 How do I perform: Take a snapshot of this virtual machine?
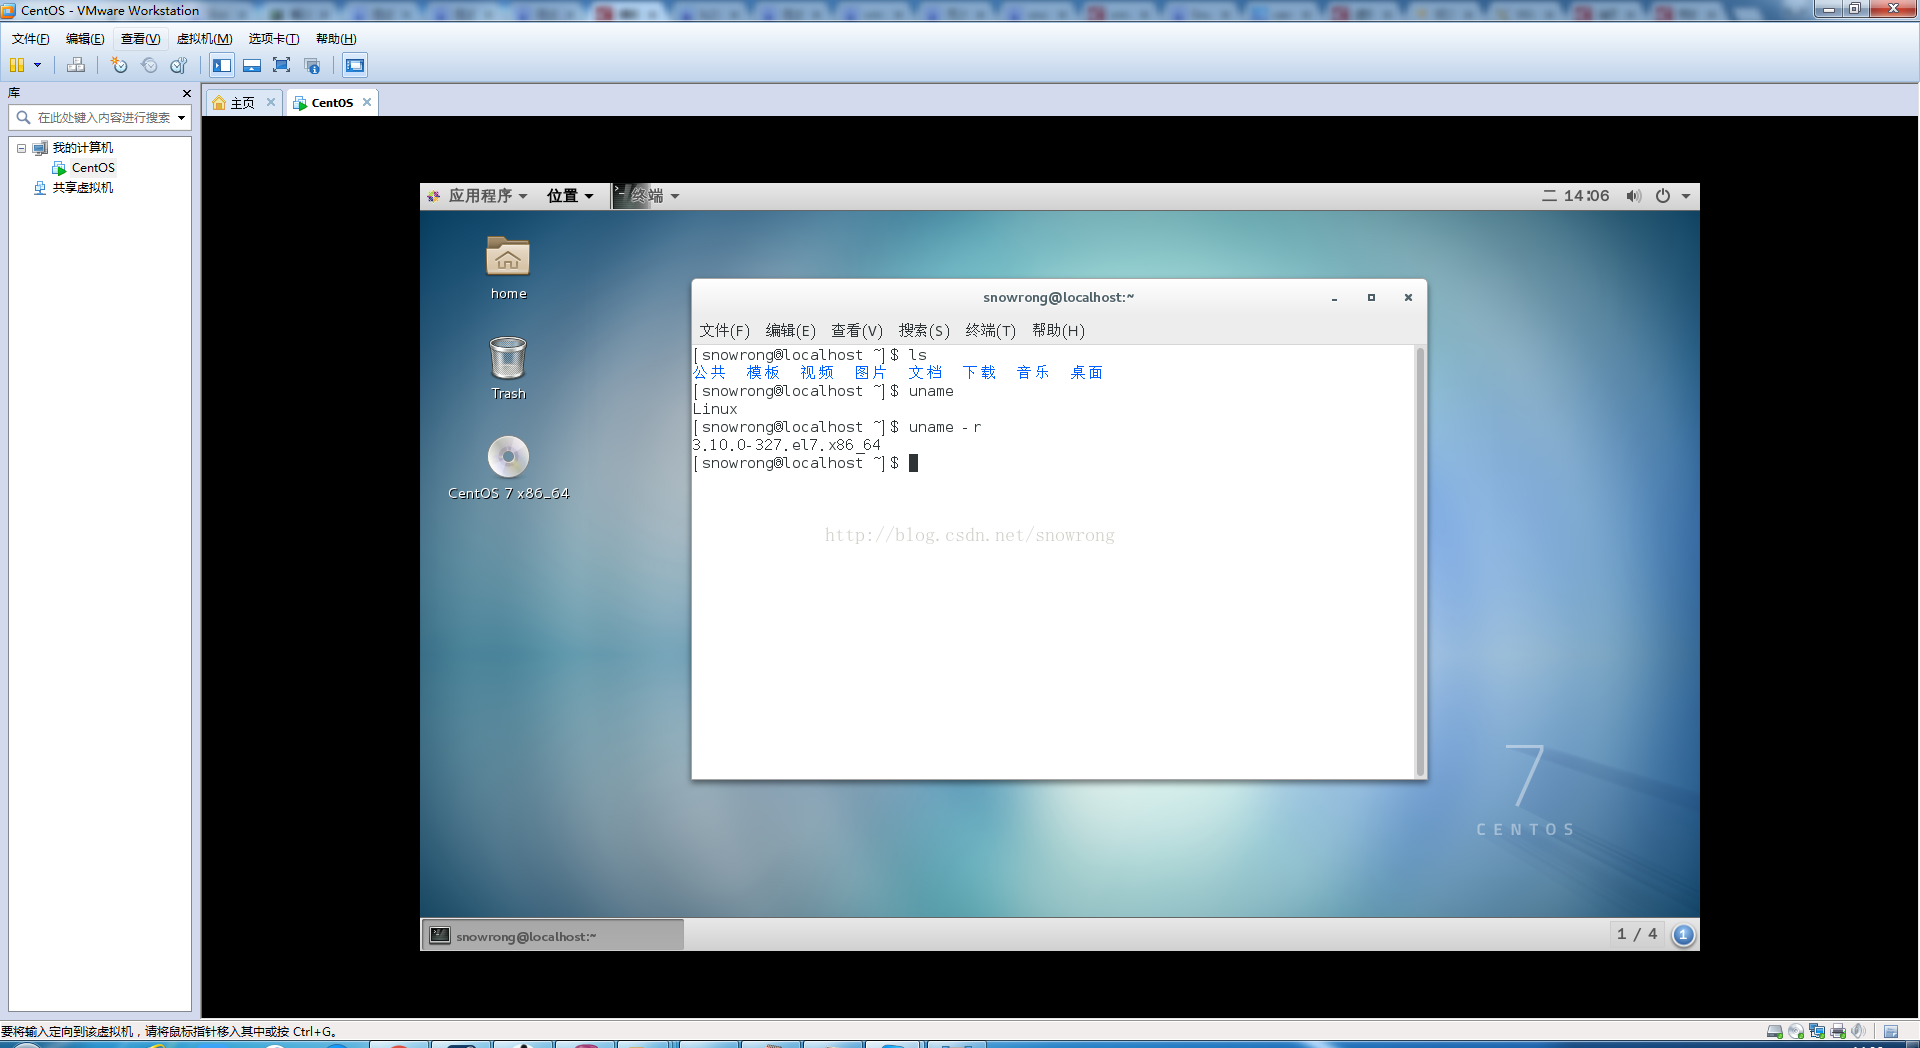pyautogui.click(x=119, y=66)
